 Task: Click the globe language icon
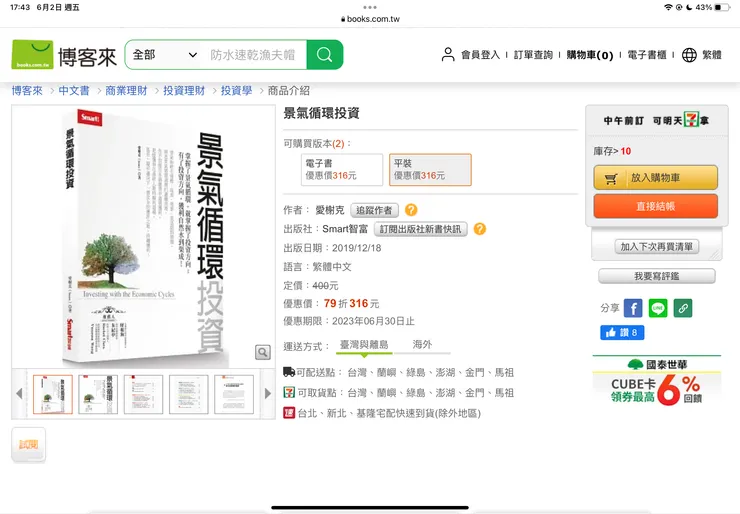click(x=689, y=55)
